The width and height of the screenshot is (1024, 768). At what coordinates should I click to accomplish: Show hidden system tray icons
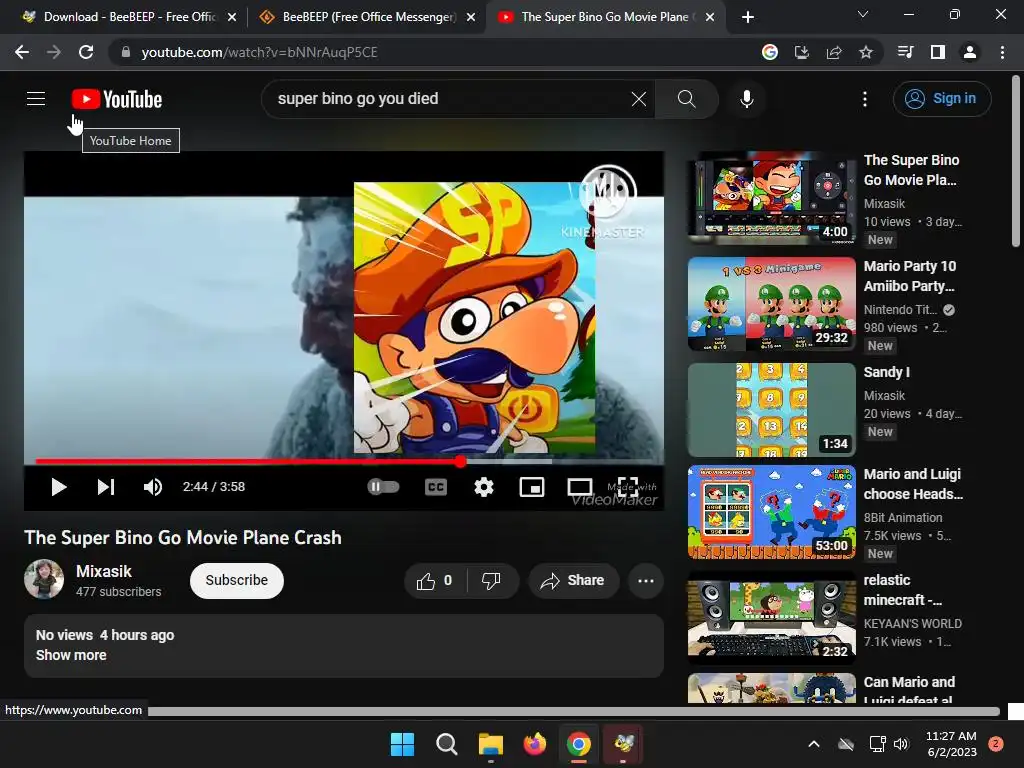pos(814,744)
